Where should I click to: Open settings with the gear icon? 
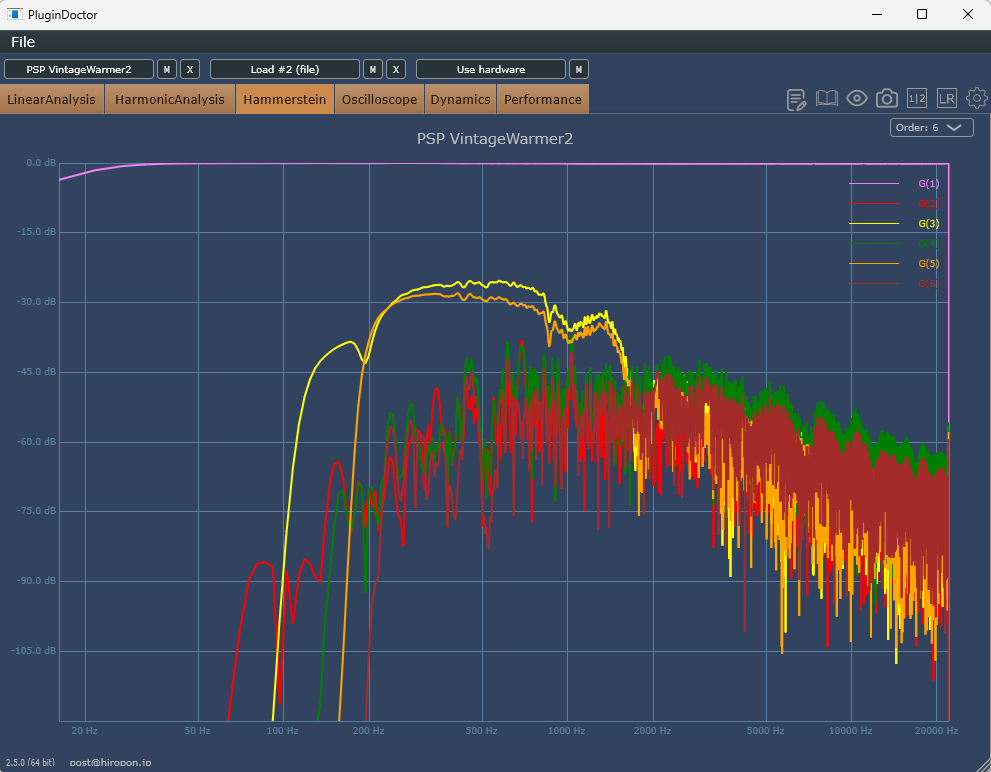pos(976,98)
